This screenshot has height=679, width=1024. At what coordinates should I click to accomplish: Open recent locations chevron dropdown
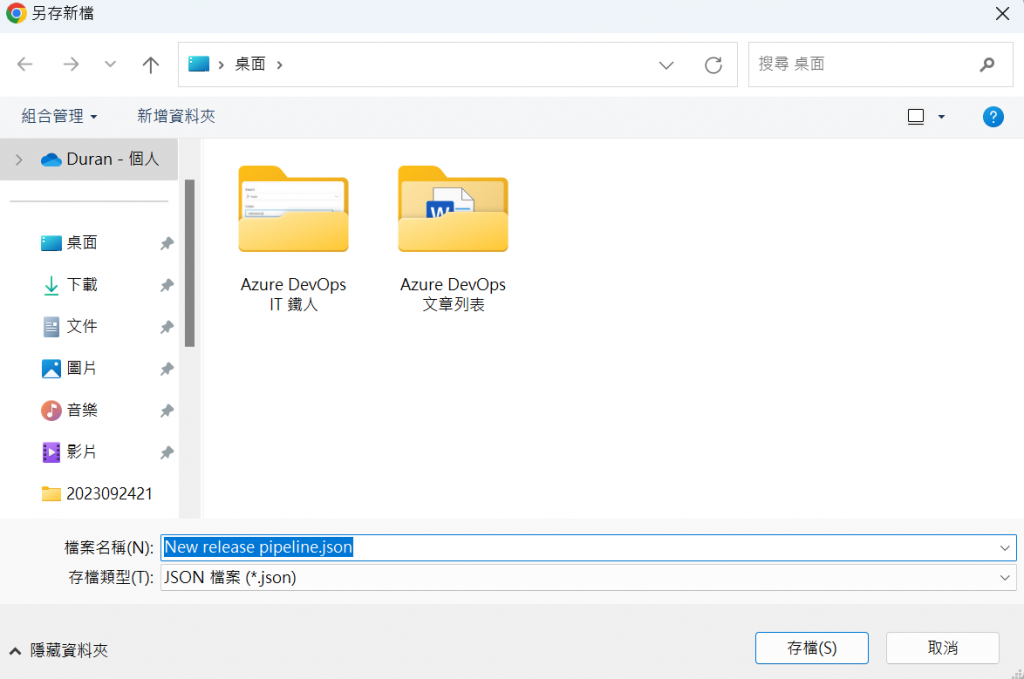click(x=110, y=64)
